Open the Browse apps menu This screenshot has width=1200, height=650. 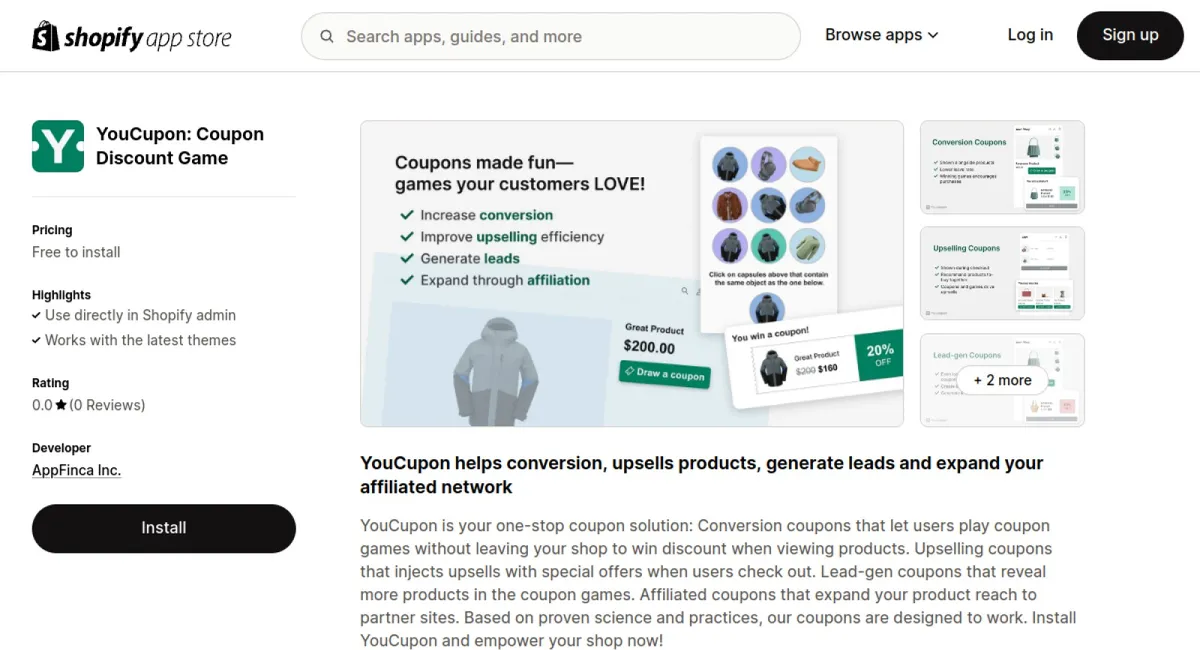click(882, 35)
